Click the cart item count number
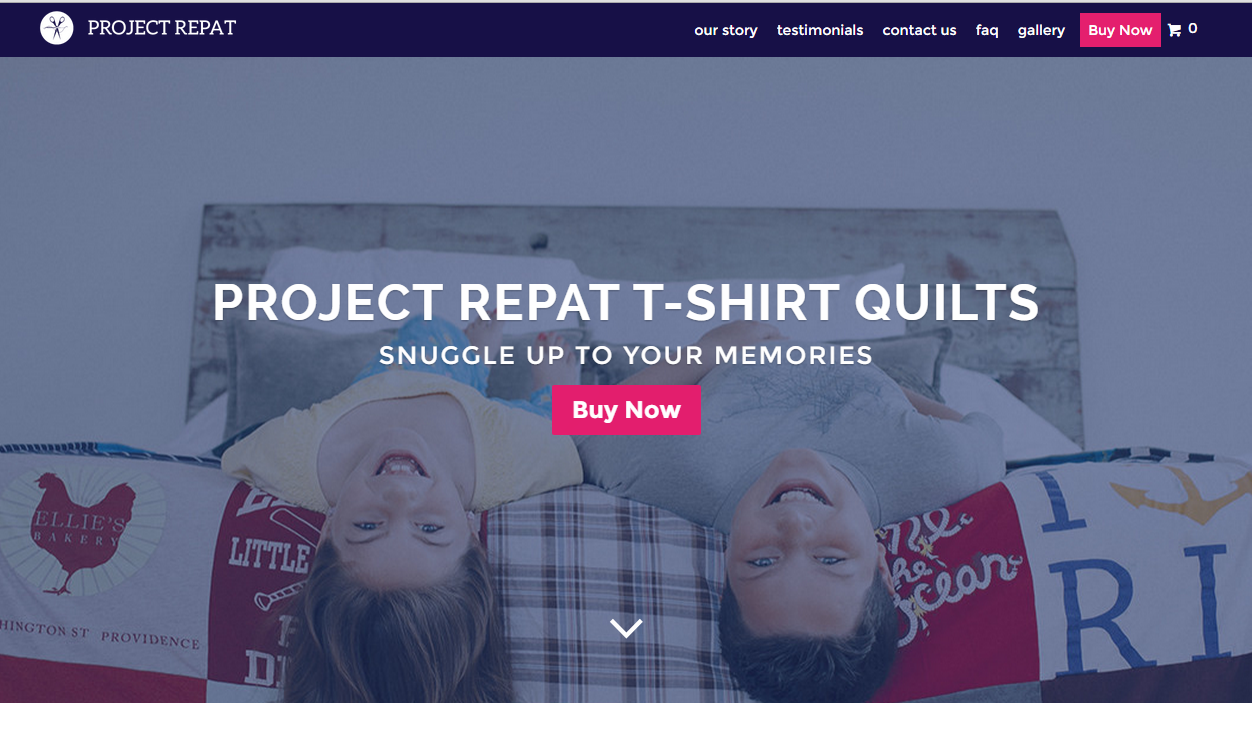 [x=1192, y=29]
